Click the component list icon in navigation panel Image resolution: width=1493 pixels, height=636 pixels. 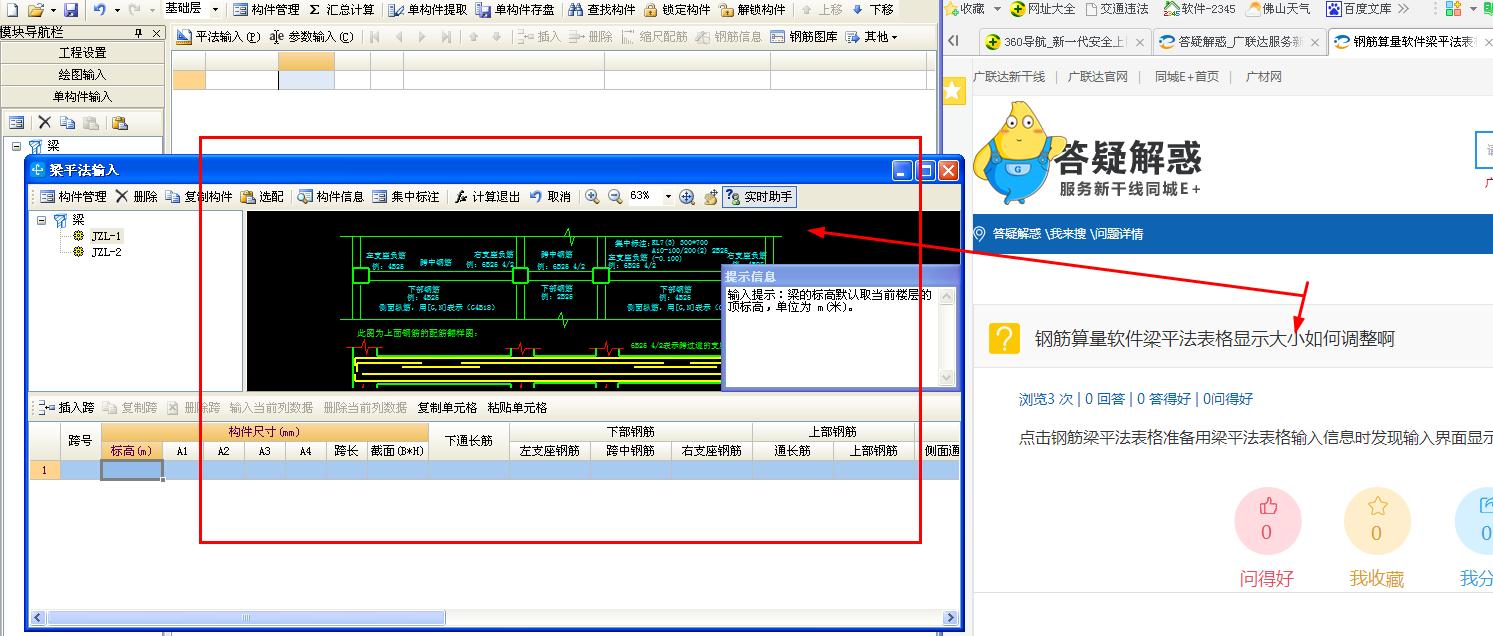pyautogui.click(x=17, y=122)
